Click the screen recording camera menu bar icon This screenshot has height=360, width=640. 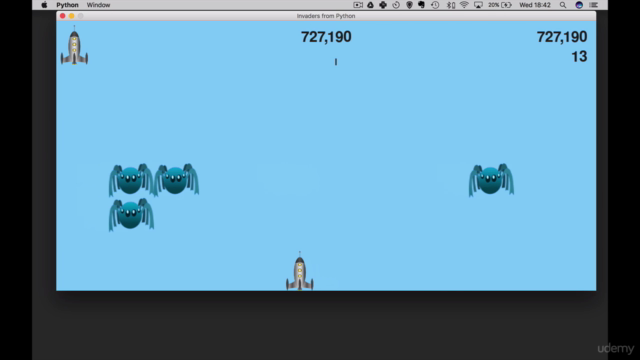(358, 5)
